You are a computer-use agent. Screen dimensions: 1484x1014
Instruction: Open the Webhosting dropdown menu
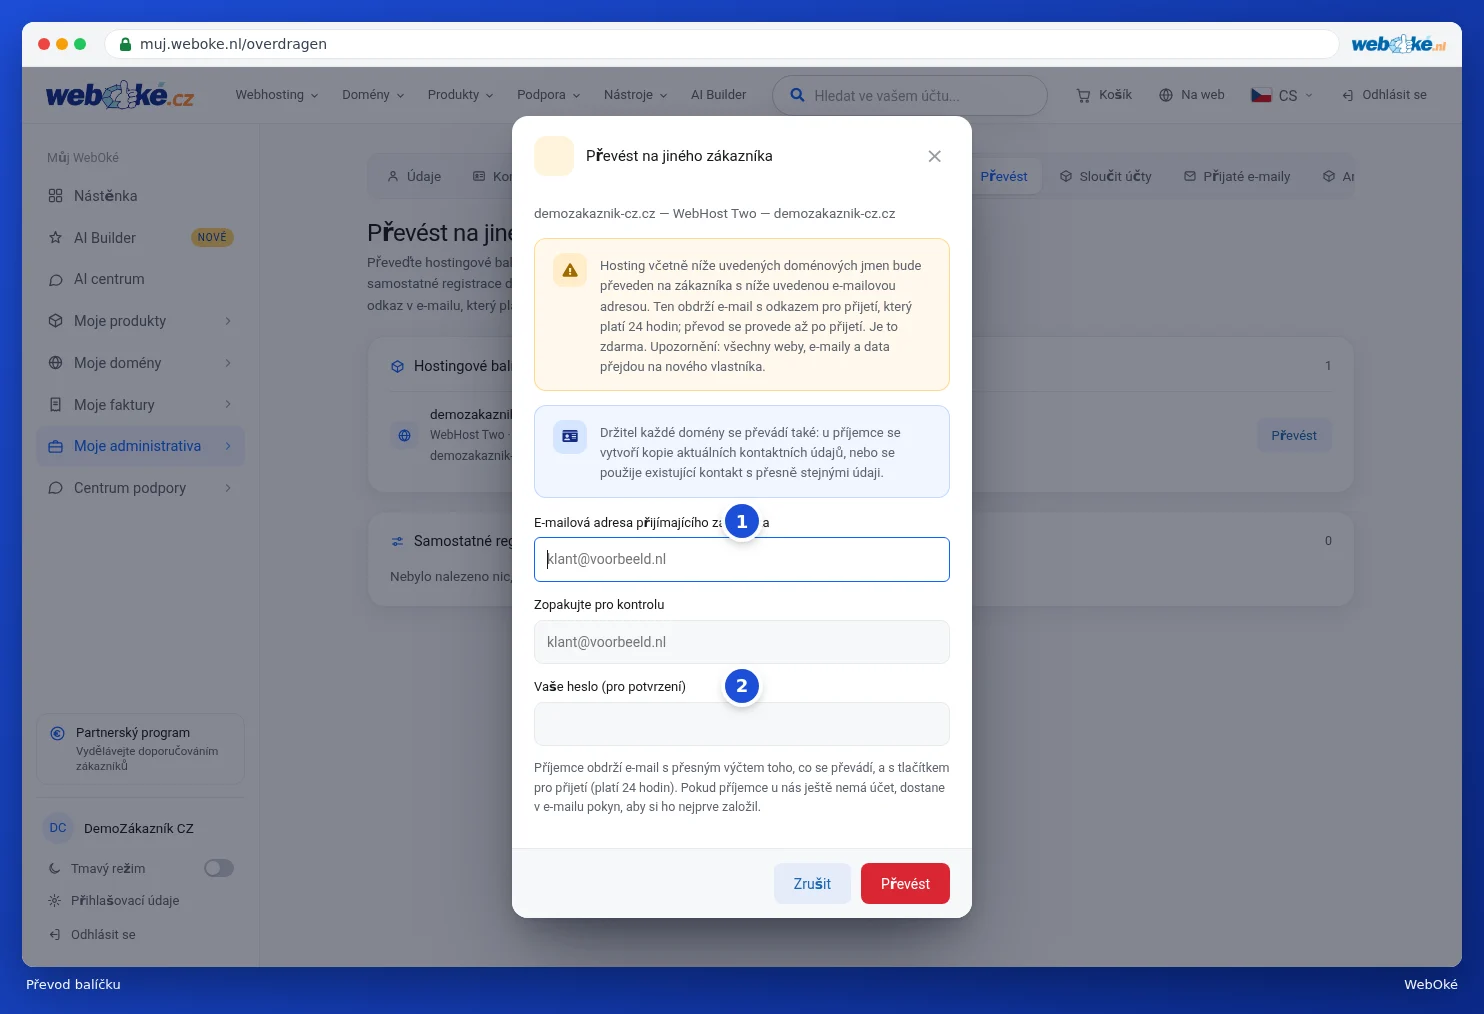[x=277, y=95]
